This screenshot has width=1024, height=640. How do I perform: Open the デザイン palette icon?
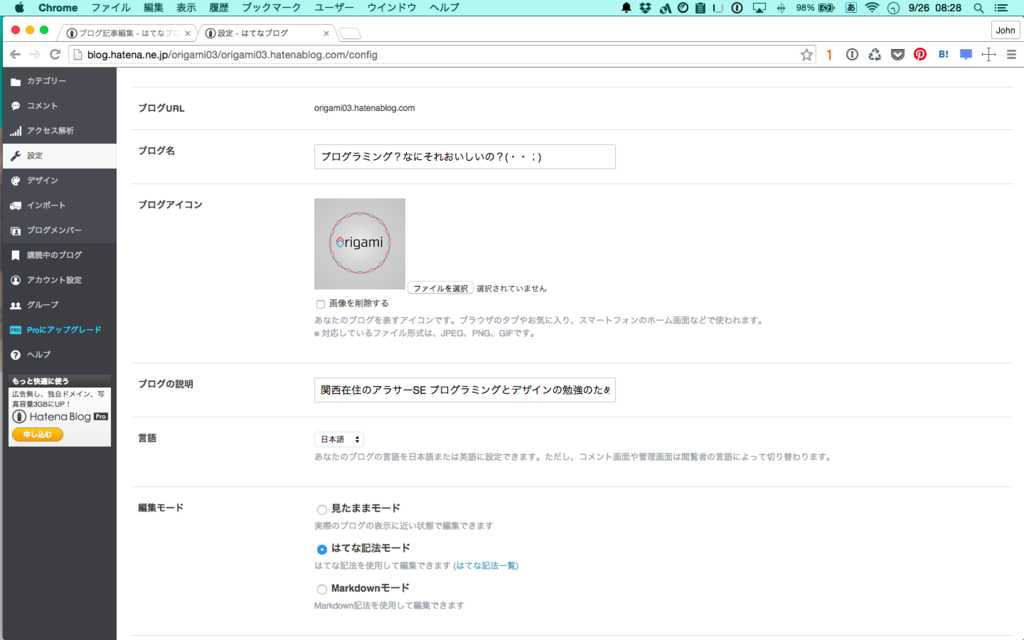click(x=16, y=181)
